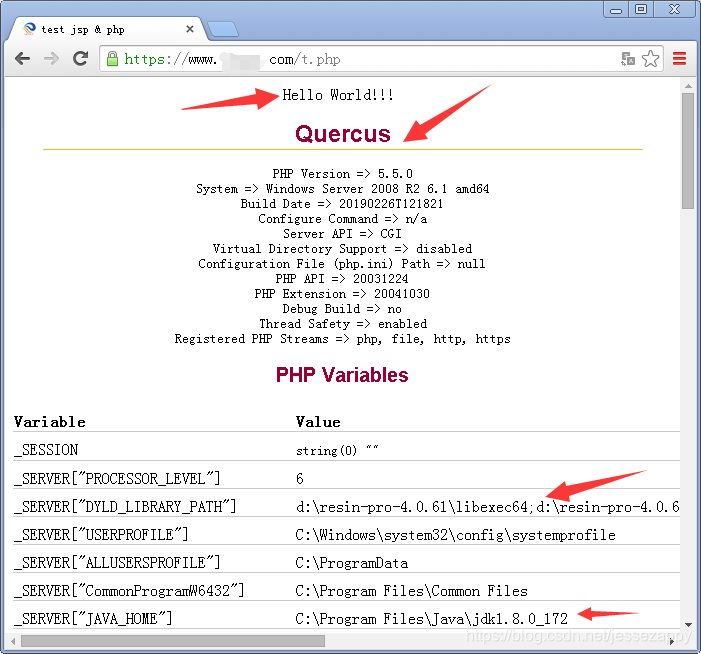Click the 'Thread Safety => enabled' line

(343, 324)
